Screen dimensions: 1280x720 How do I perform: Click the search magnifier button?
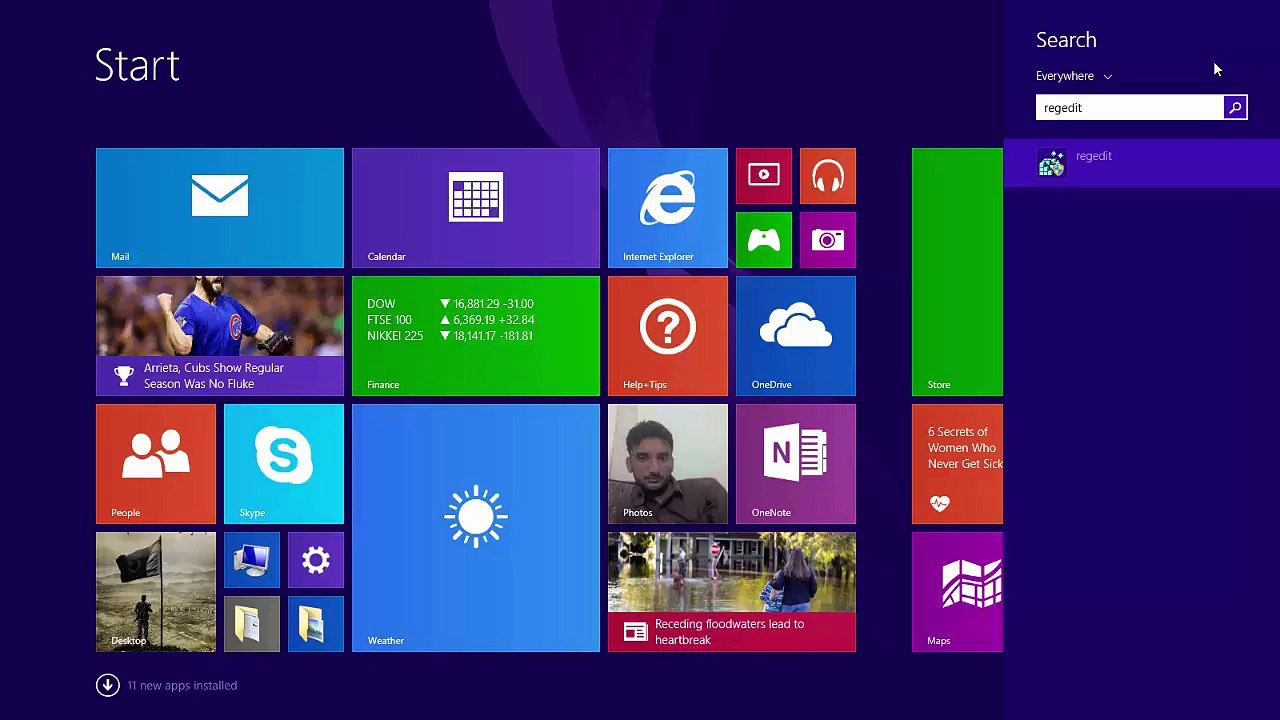point(1235,108)
